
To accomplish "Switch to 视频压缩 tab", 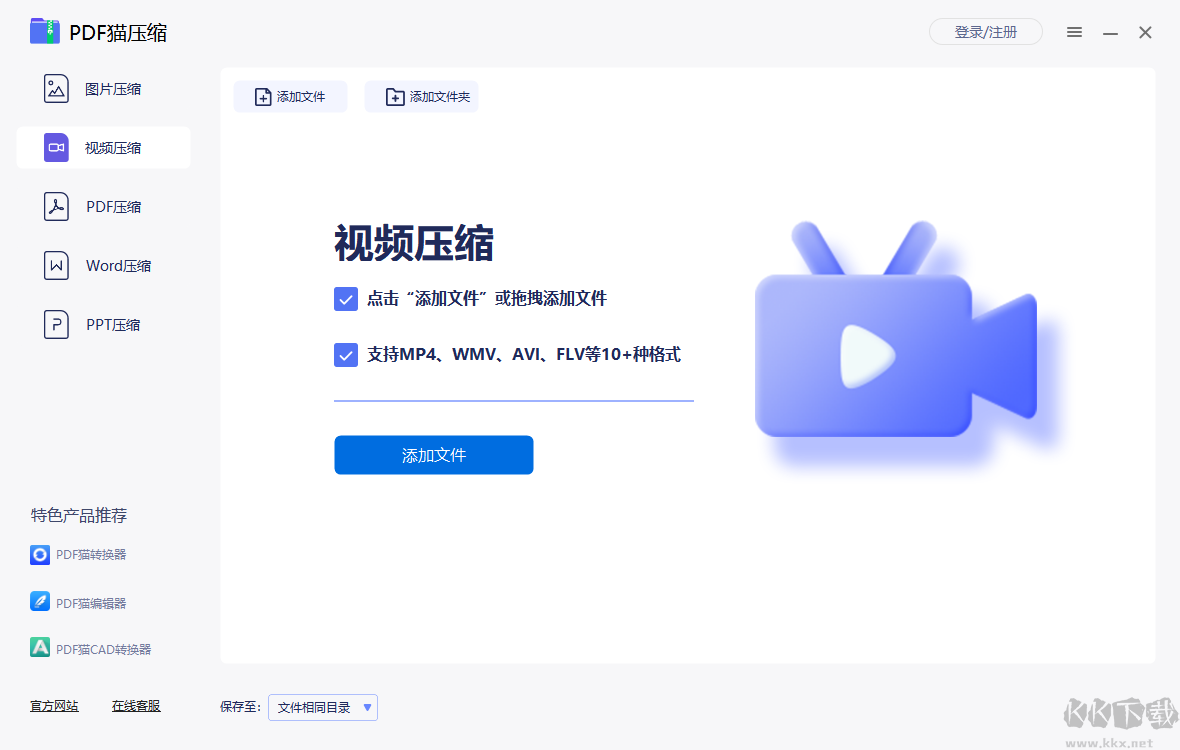I will (104, 147).
